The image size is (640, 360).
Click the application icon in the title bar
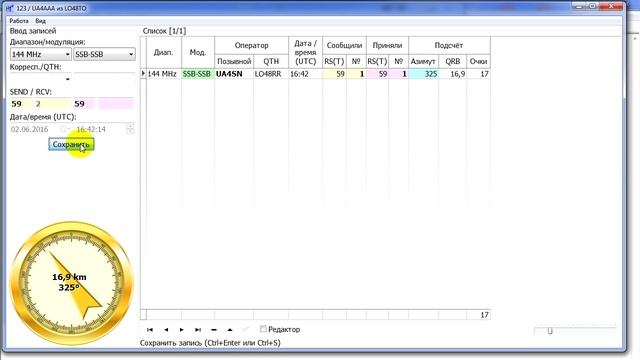(x=10, y=8)
